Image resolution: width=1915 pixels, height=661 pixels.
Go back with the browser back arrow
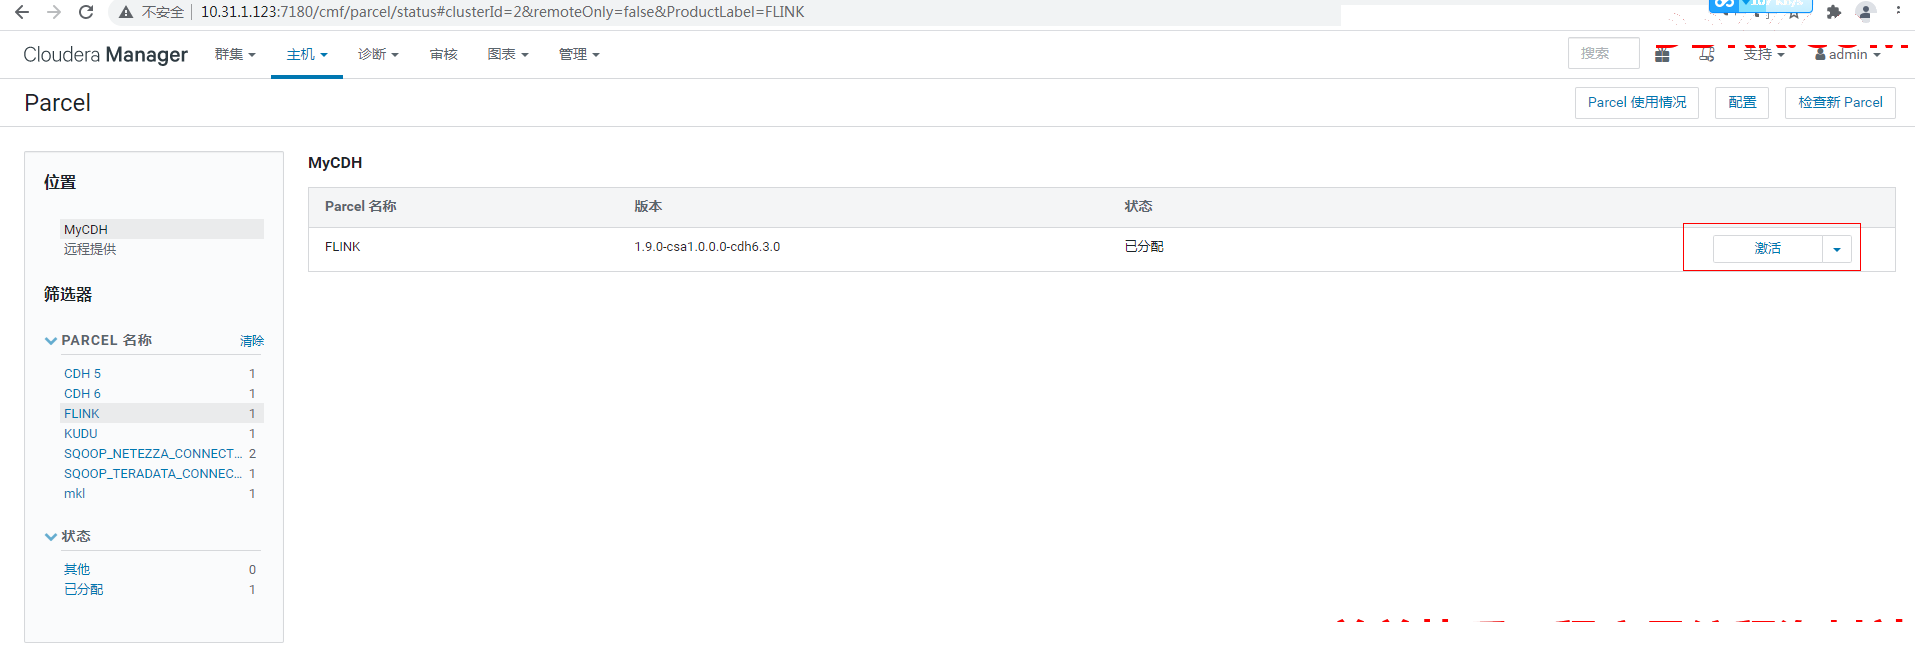22,12
